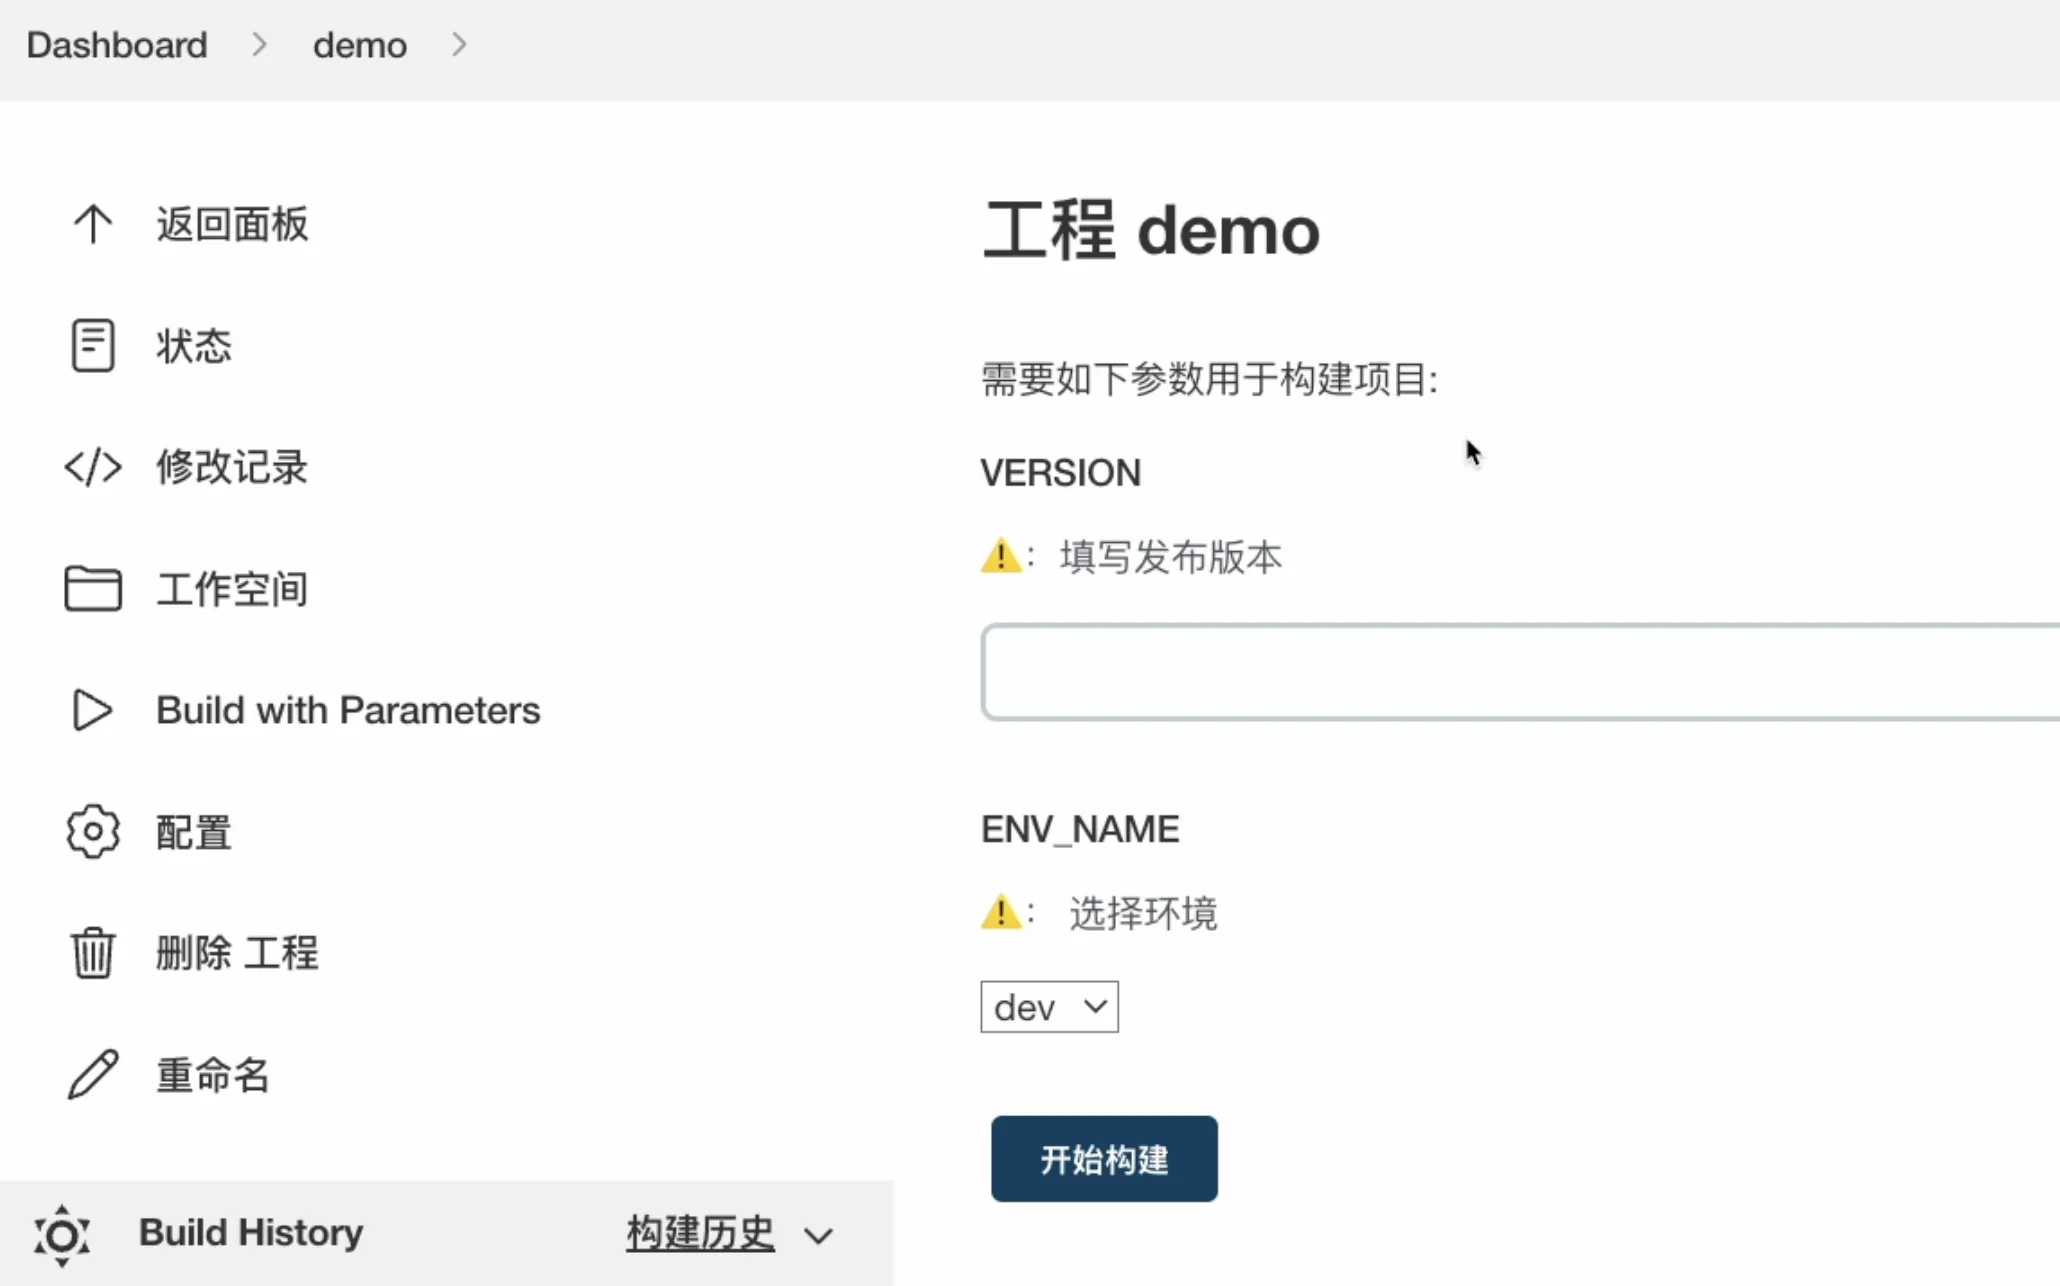The height and width of the screenshot is (1286, 2060).
Task: Click the play icon for Build with Parameters
Action: click(x=93, y=710)
